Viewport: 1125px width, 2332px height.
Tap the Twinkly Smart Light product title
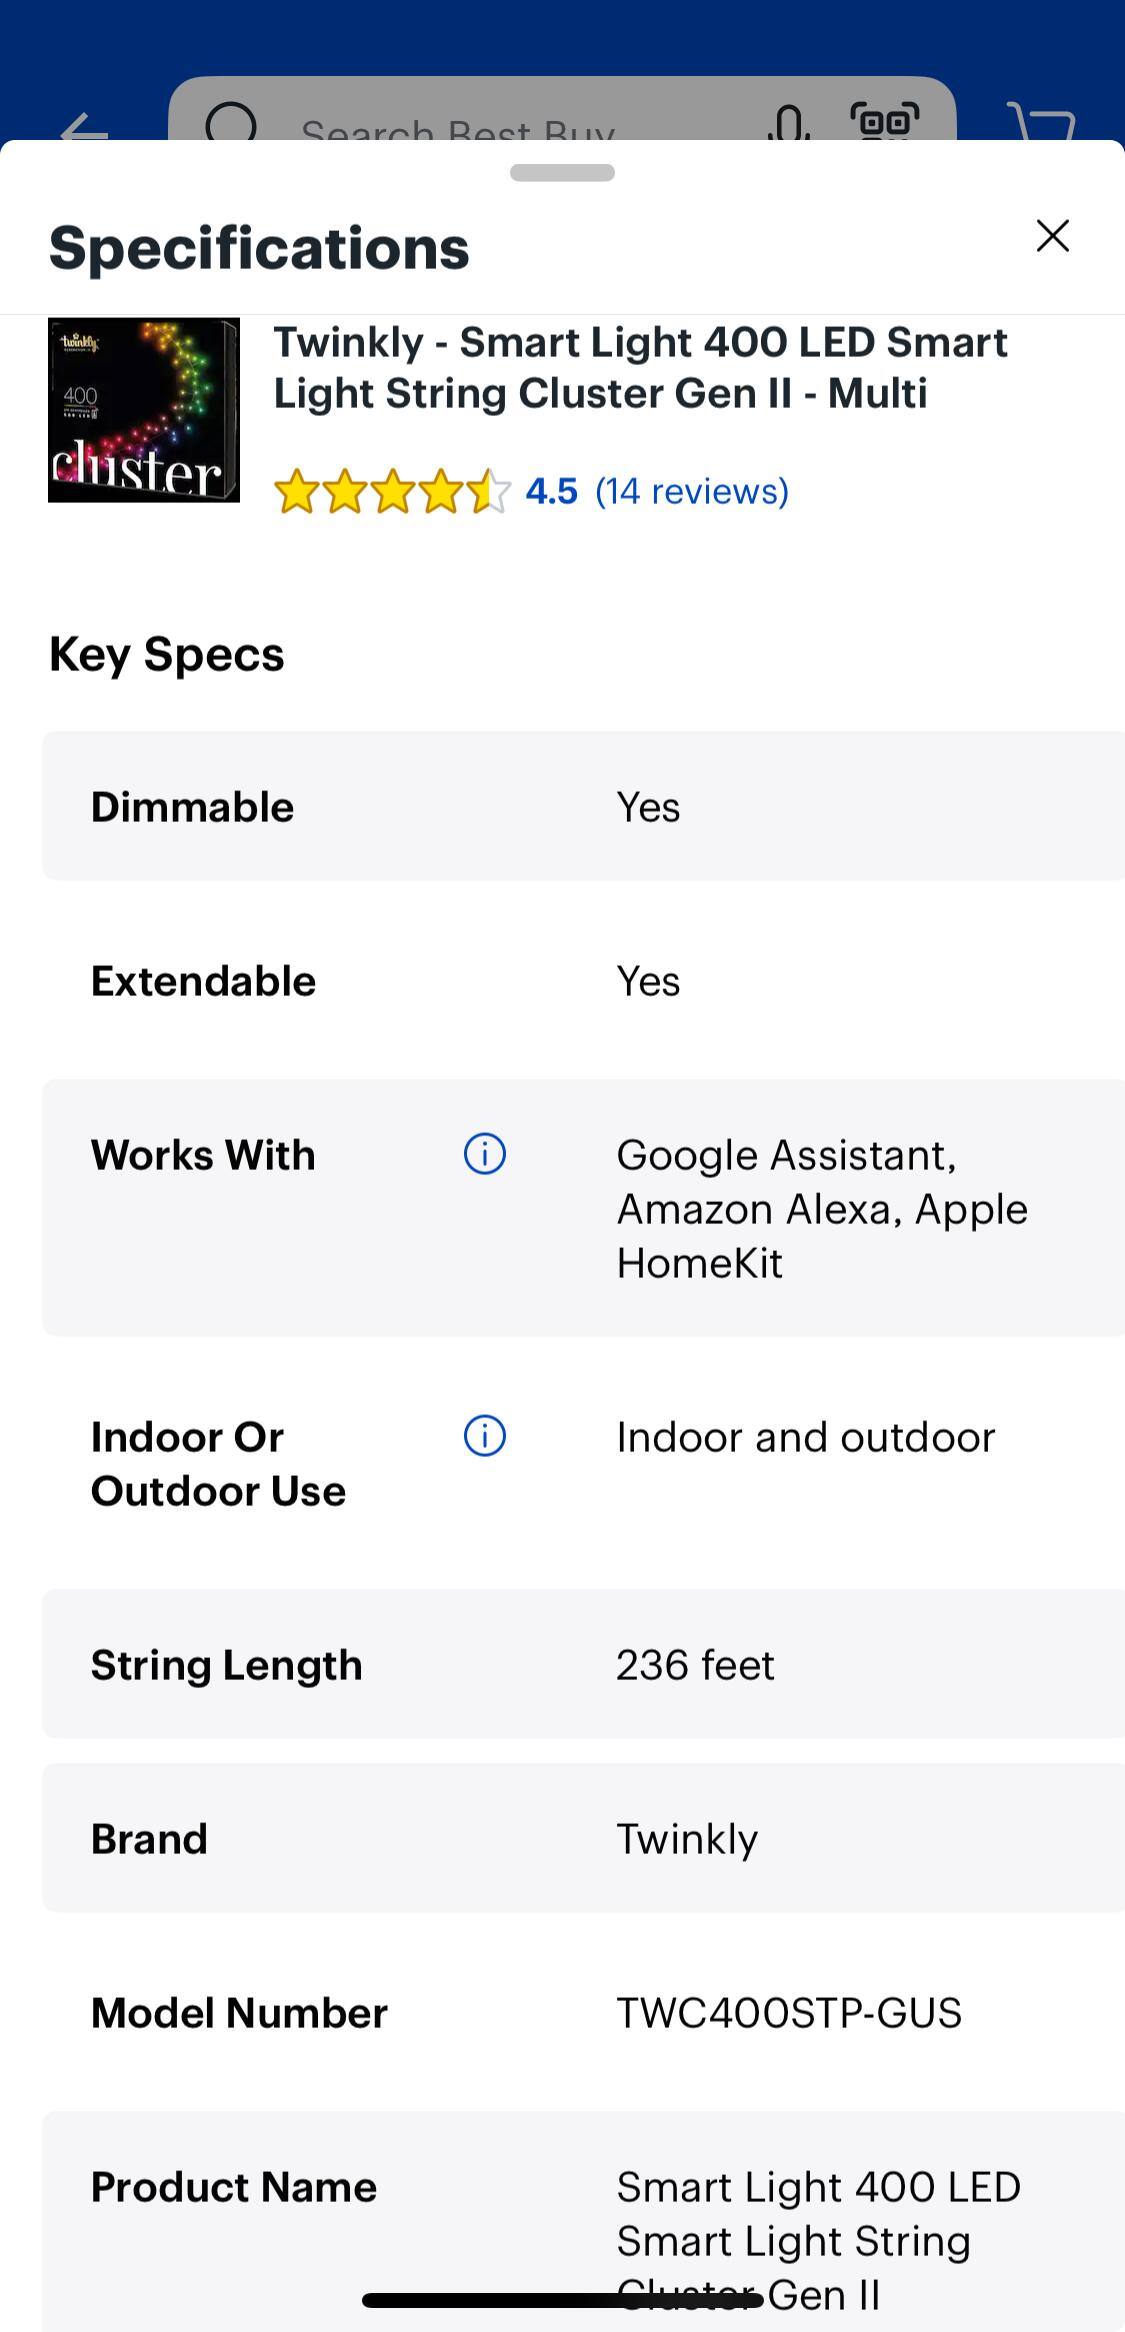[640, 368]
